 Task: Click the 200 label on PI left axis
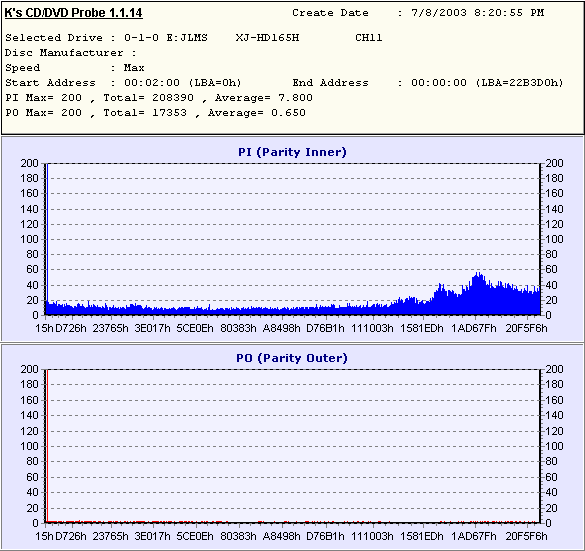[x=29, y=163]
